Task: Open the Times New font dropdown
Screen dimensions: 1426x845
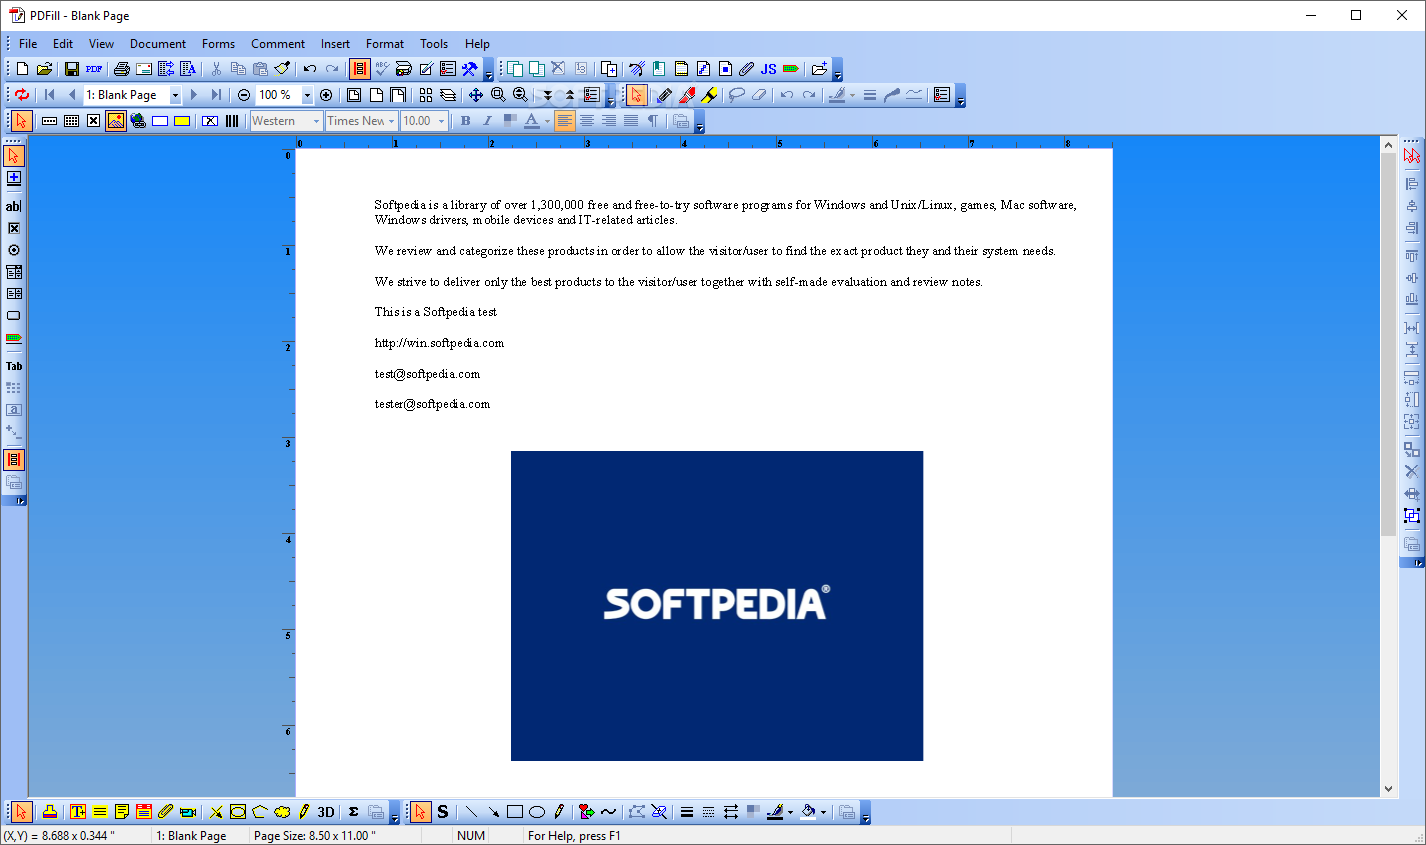Action: 391,121
